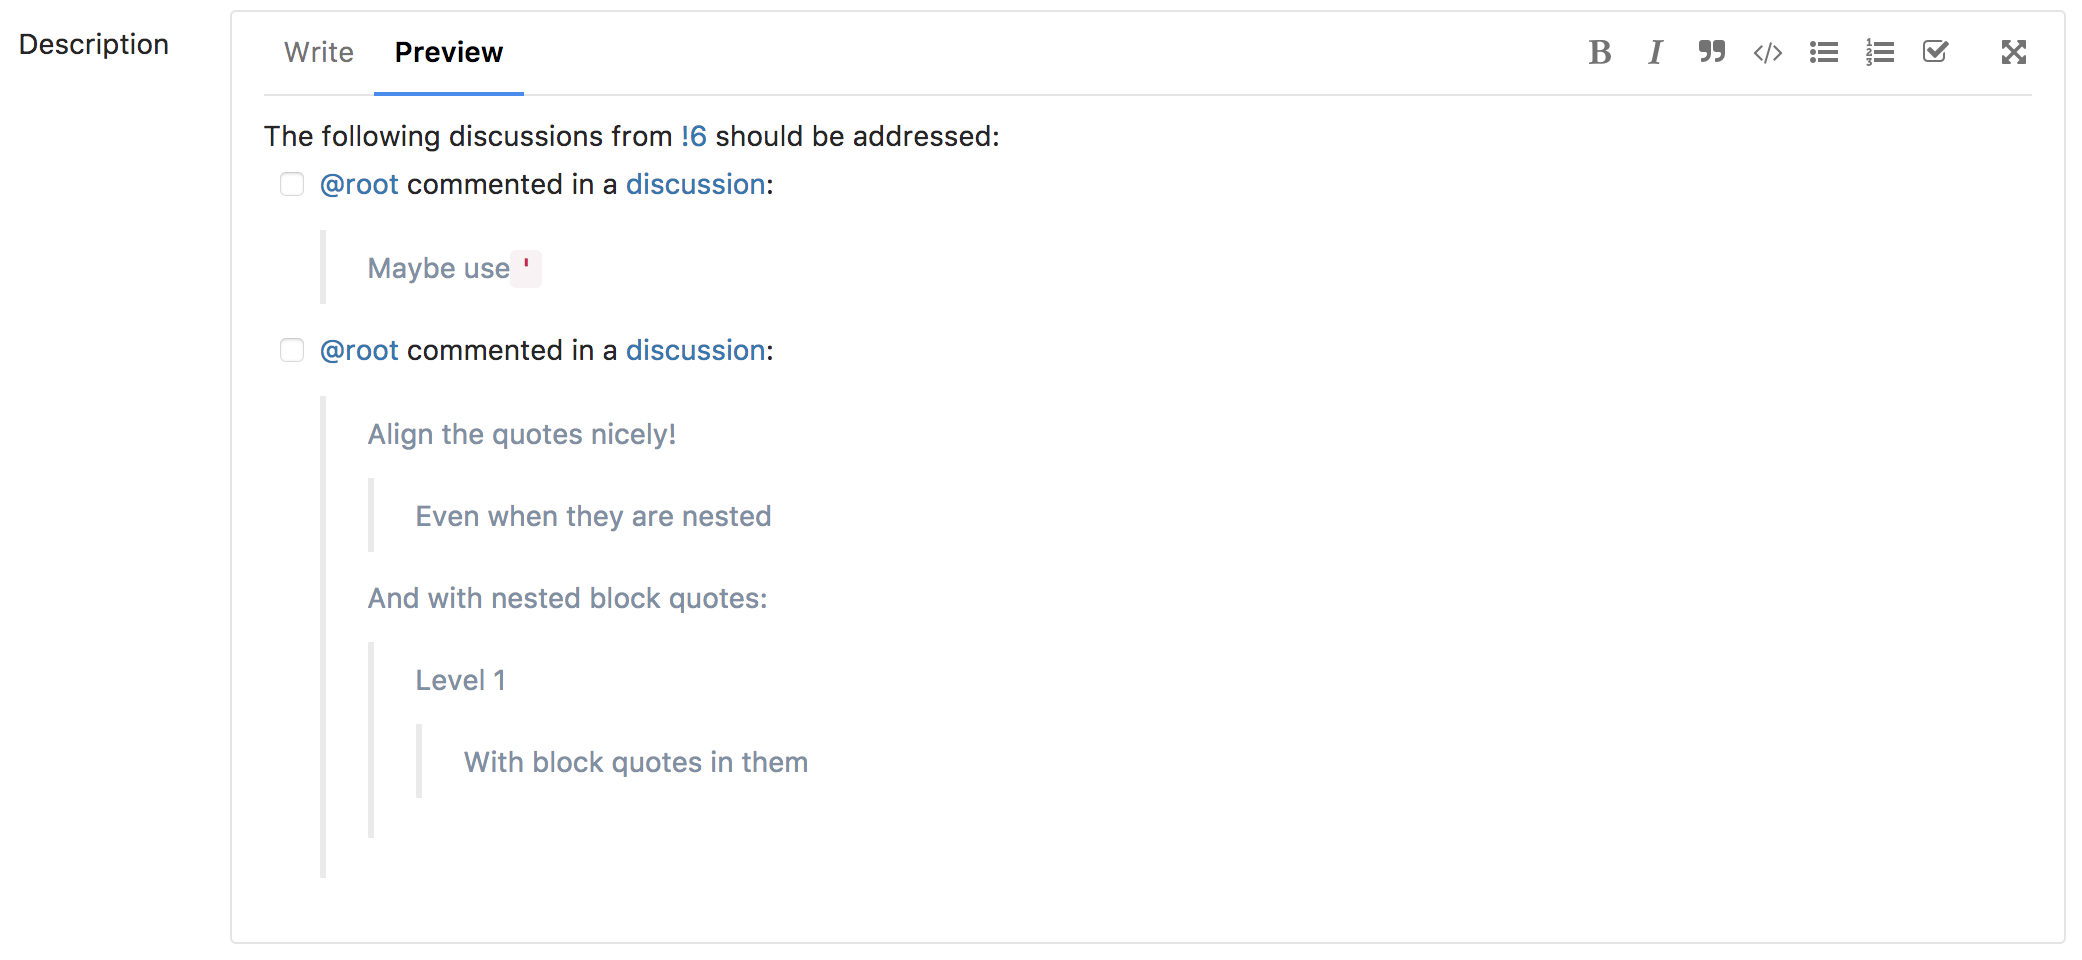
Task: View the @root user profile
Action: (358, 184)
